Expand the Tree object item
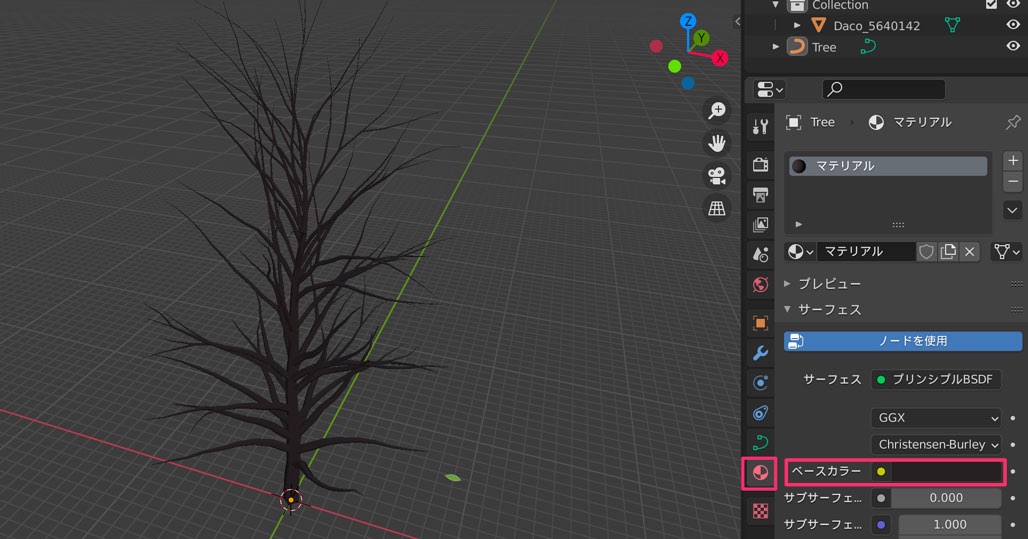Image resolution: width=1028 pixels, height=539 pixels. pyautogui.click(x=776, y=47)
